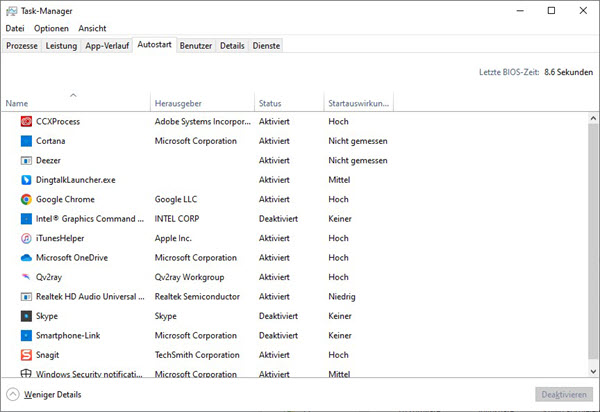The width and height of the screenshot is (600, 412).
Task: Sort by the Herausgeber column header
Action: pos(202,102)
